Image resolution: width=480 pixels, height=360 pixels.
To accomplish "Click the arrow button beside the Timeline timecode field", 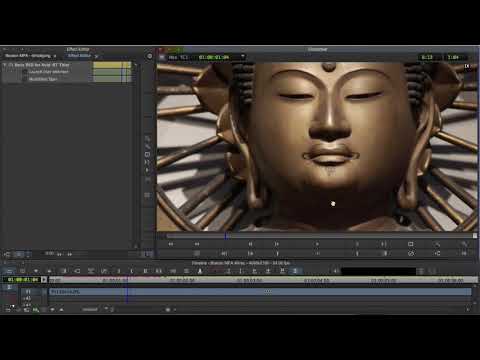I will coord(44,280).
